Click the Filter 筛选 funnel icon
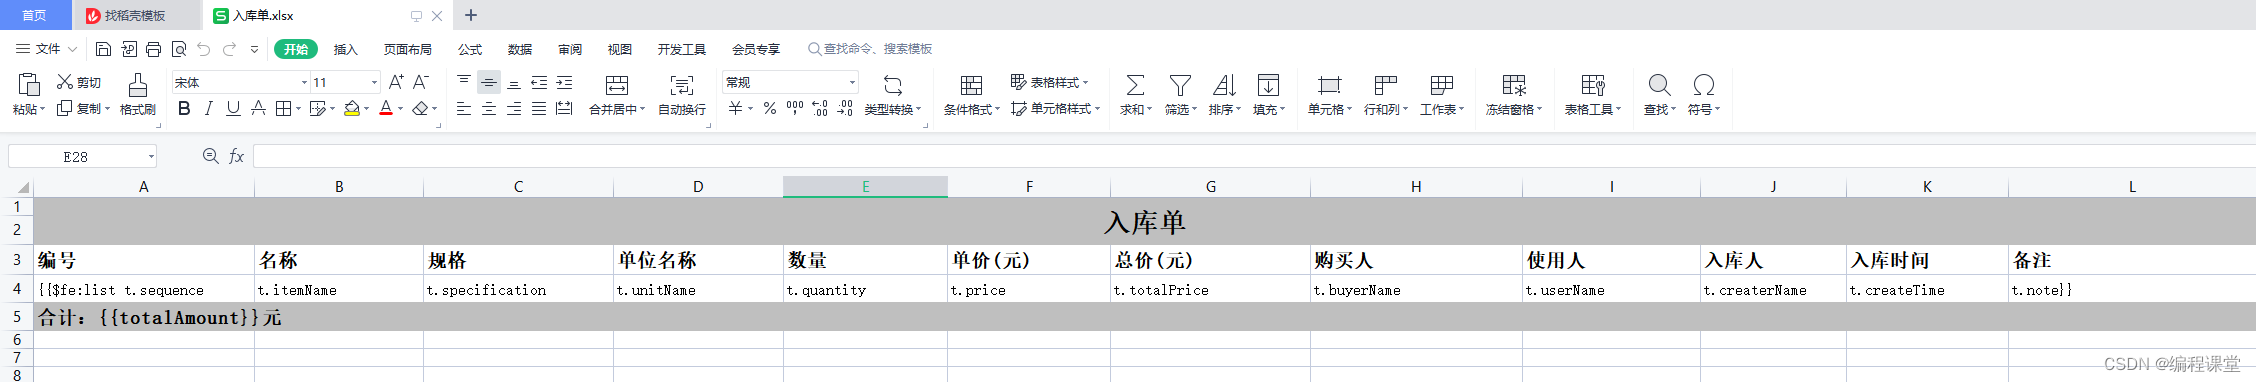The image size is (2256, 382). [x=1180, y=85]
